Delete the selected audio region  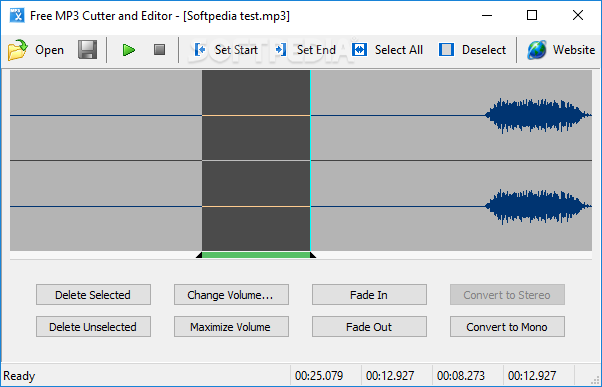click(x=93, y=294)
